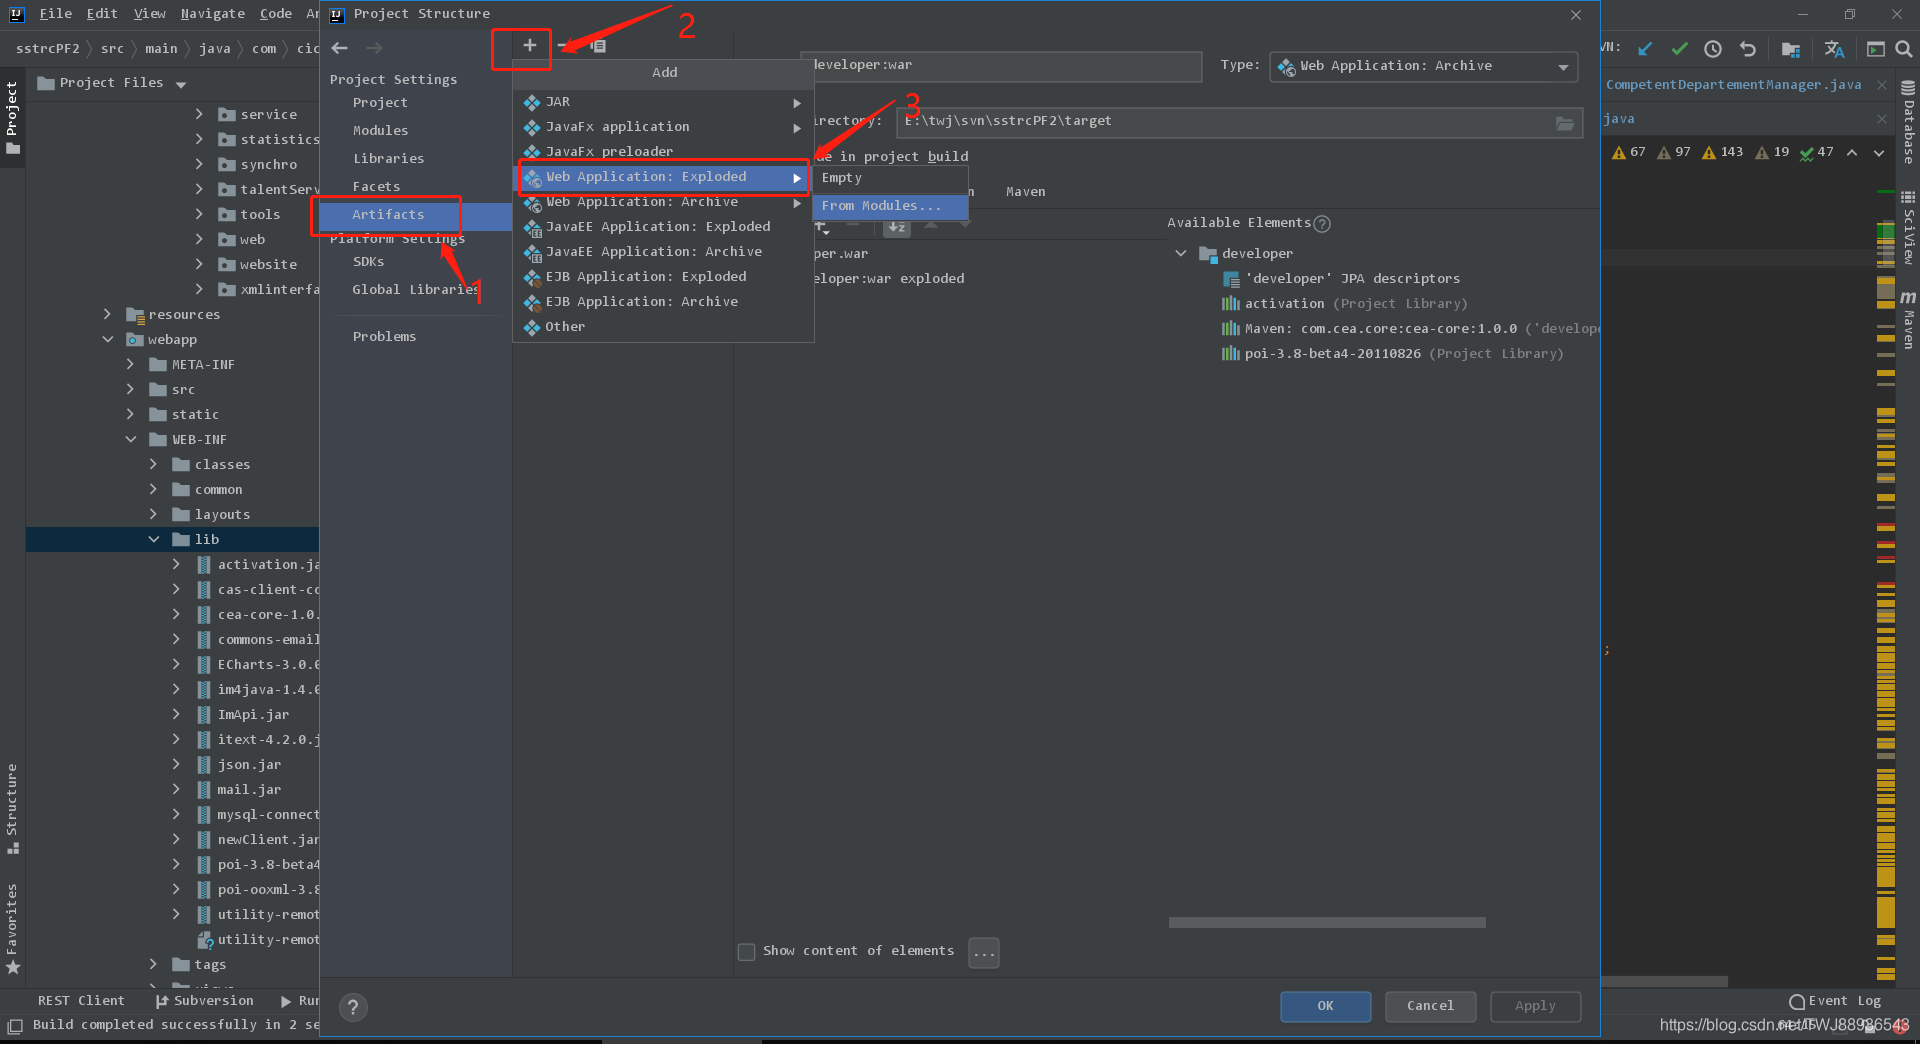Image resolution: width=1920 pixels, height=1044 pixels.
Task: Click the SVN Update Project arrow icon
Action: tap(1645, 48)
